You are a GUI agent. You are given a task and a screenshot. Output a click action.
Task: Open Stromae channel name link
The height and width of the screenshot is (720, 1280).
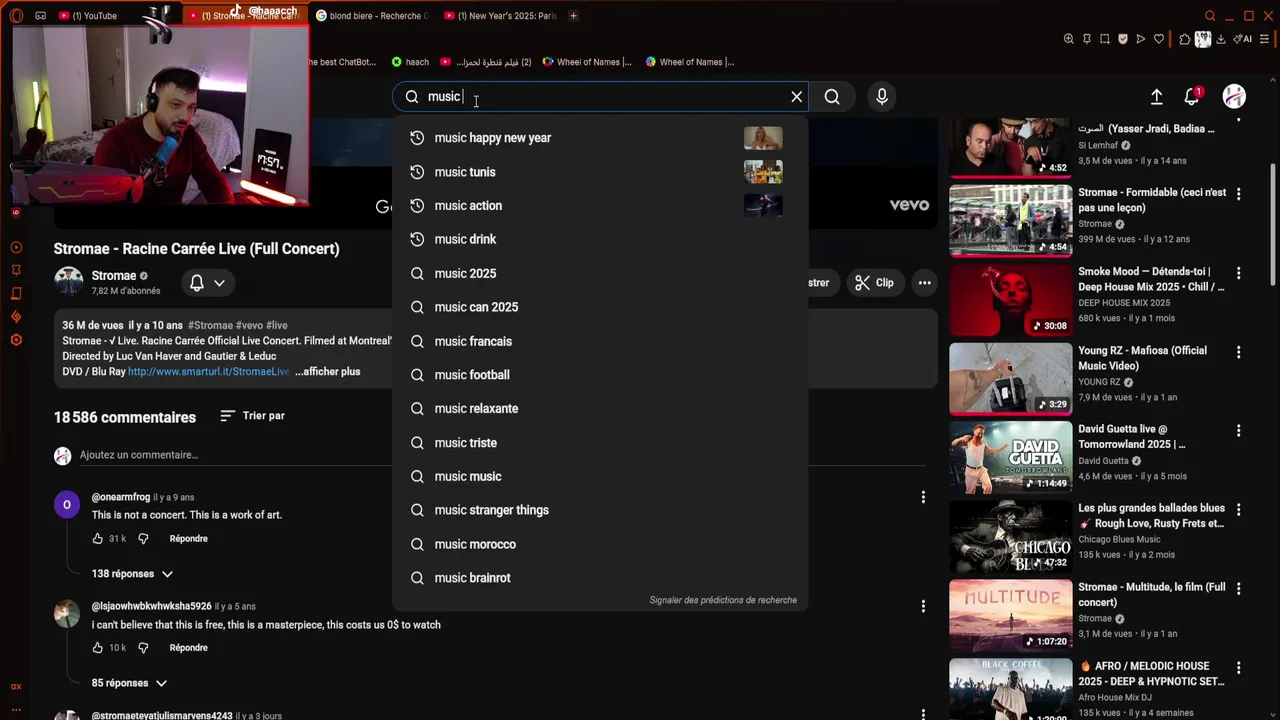coord(114,276)
